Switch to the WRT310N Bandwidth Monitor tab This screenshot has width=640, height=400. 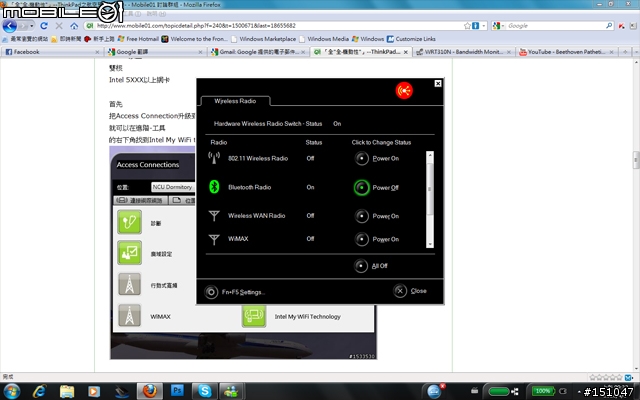click(x=464, y=52)
